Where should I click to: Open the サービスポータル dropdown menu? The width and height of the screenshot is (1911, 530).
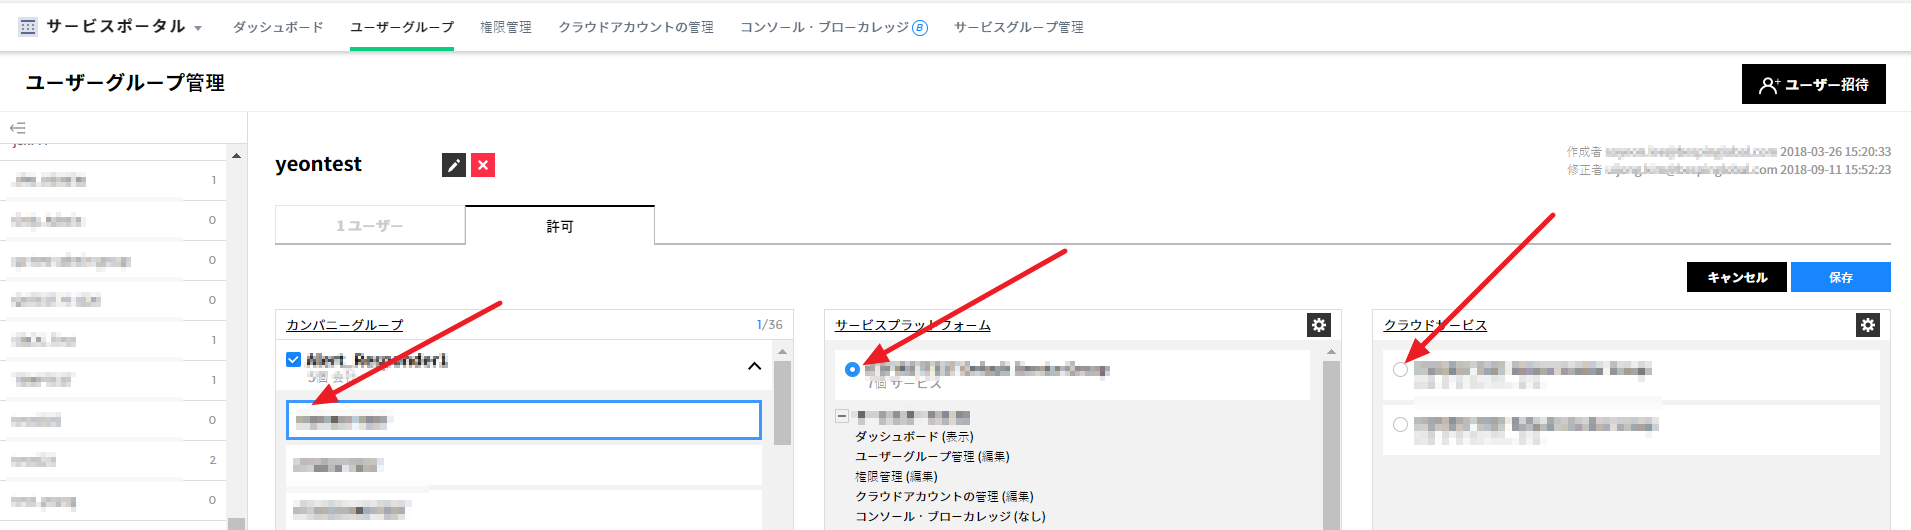pos(198,28)
